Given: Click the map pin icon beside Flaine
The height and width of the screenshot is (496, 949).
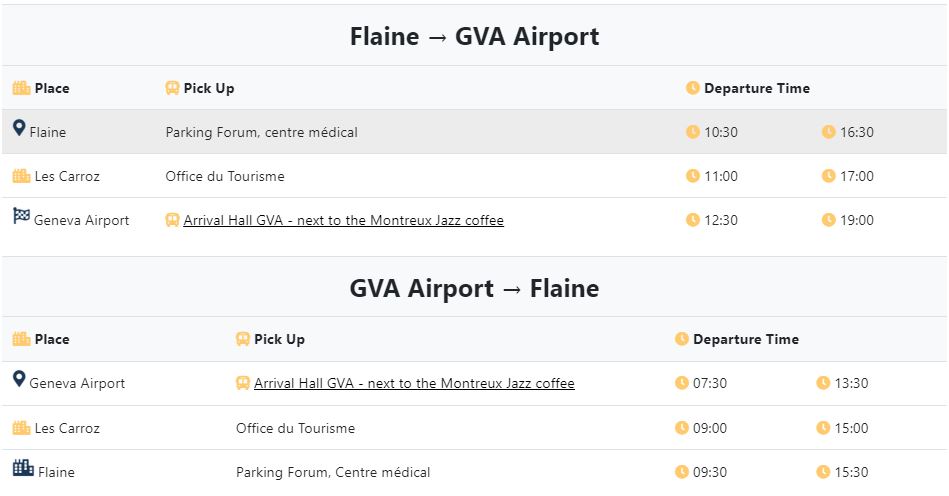Looking at the screenshot, I should [19, 128].
